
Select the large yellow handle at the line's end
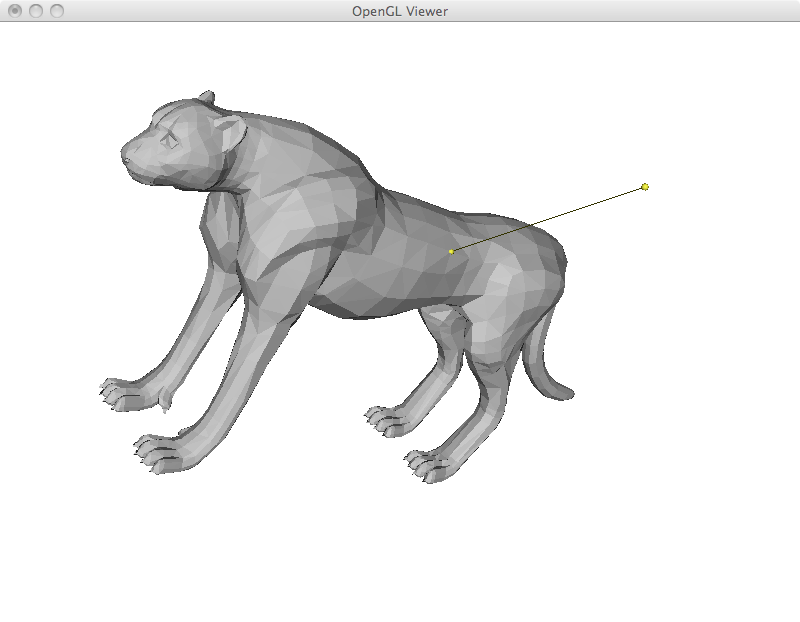(x=645, y=187)
